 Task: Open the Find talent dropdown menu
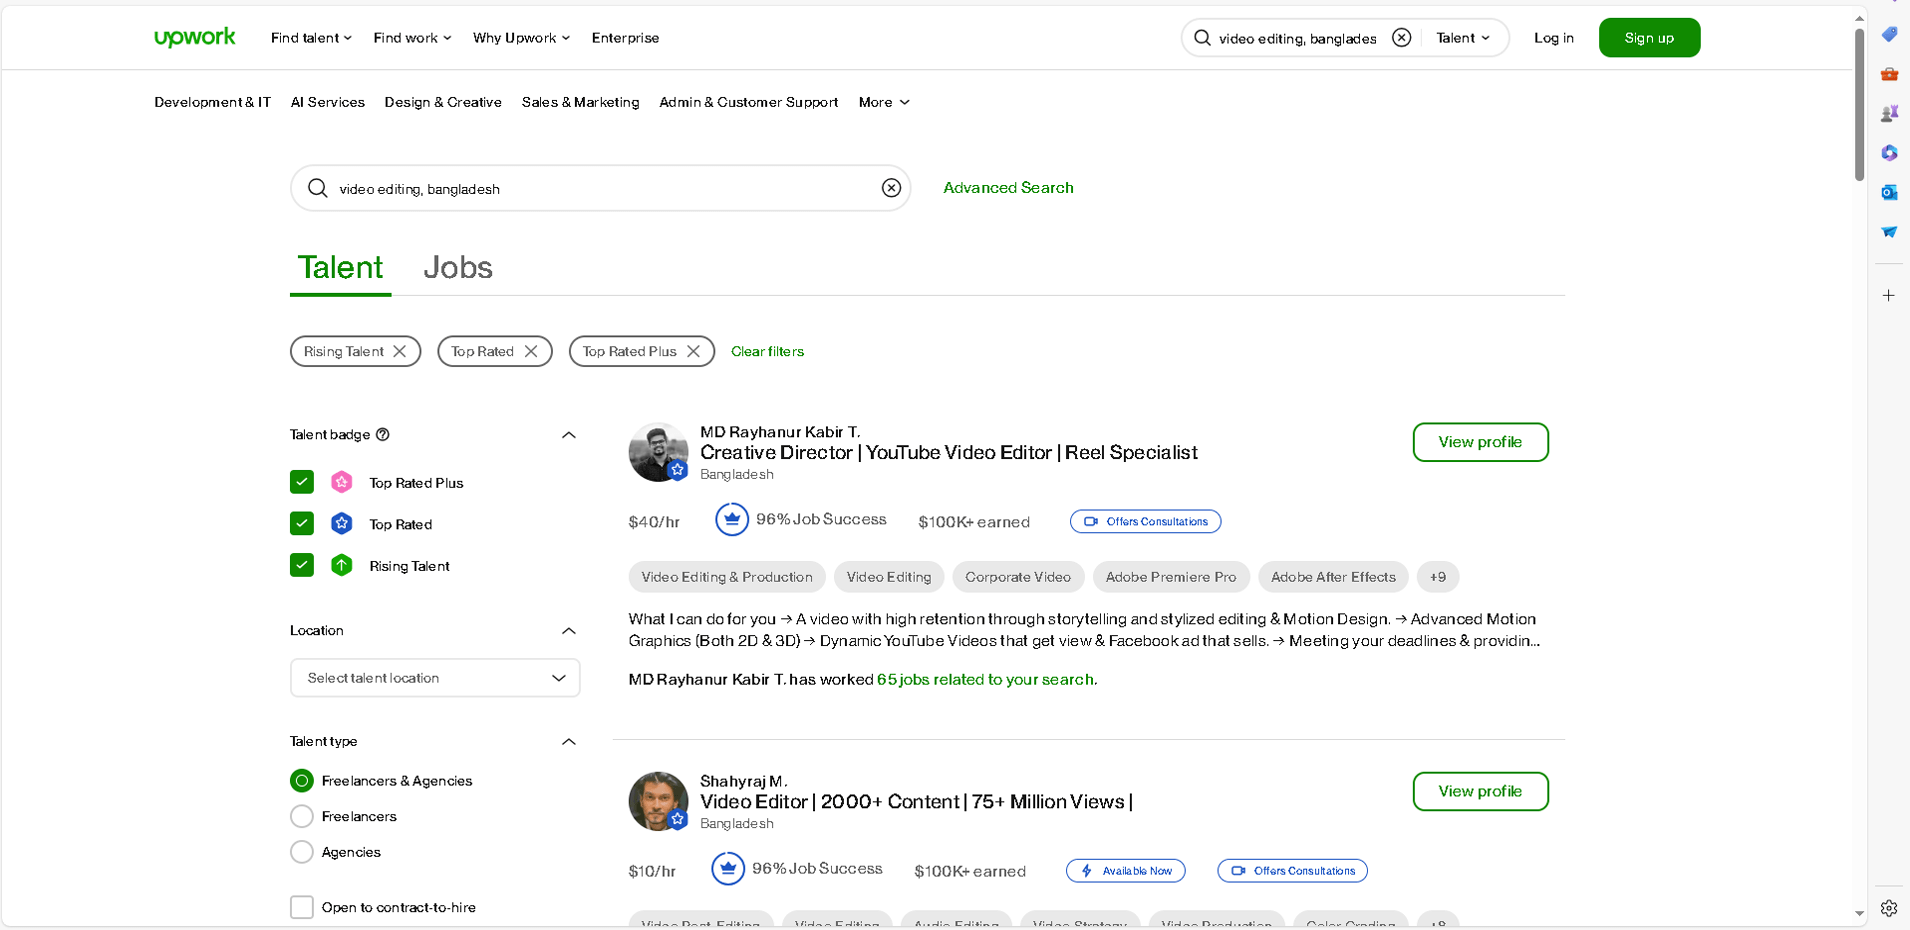coord(311,38)
